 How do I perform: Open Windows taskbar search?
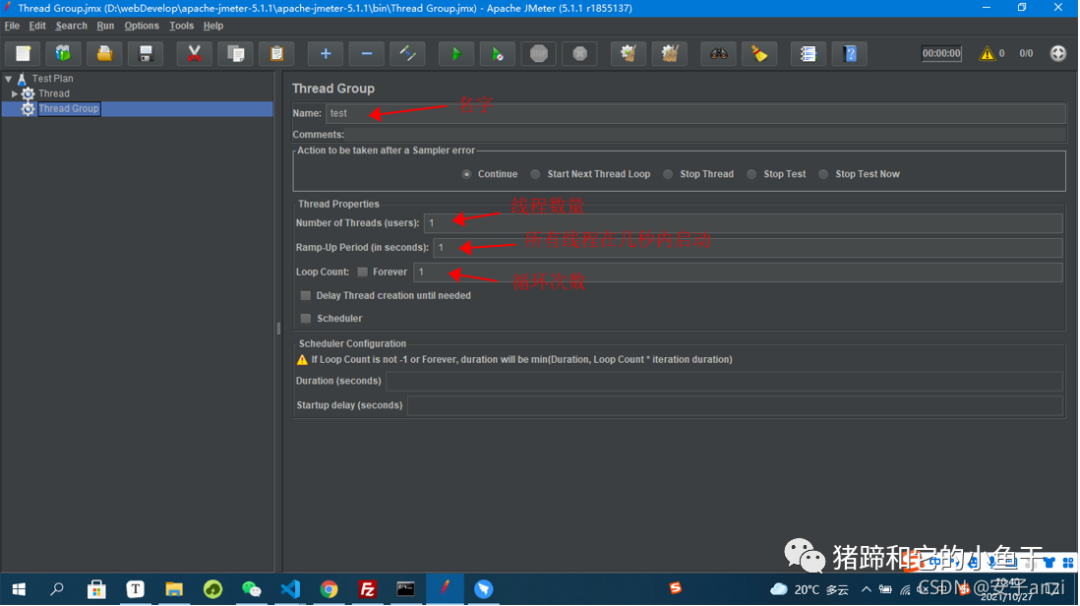pyautogui.click(x=57, y=589)
